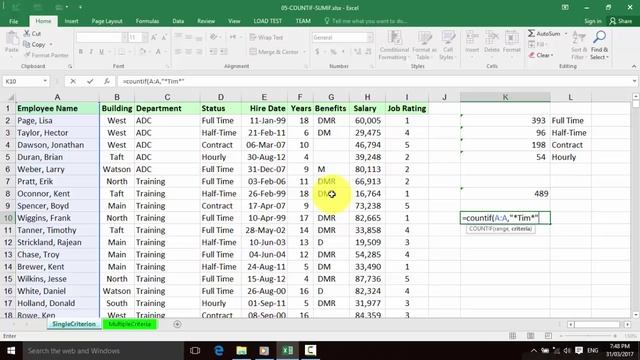Open Insert Function fx dialog
The width and height of the screenshot is (640, 360).
point(107,81)
